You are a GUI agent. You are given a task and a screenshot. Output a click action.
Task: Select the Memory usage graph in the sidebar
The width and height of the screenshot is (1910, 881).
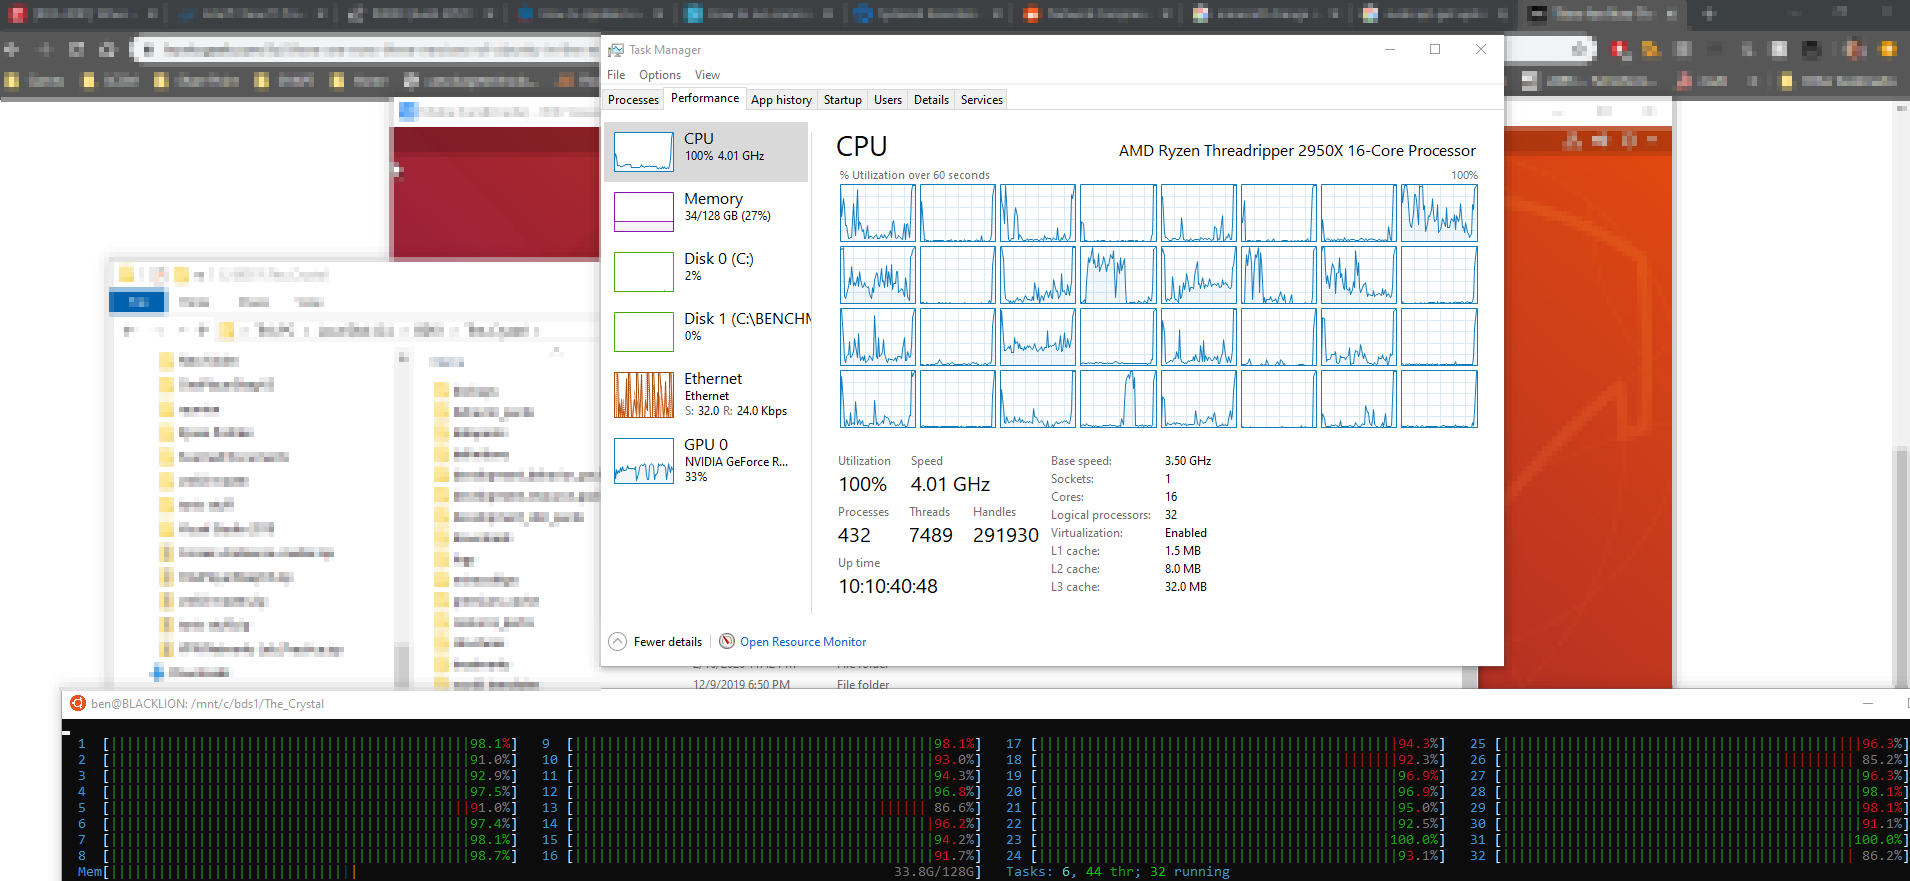[643, 212]
